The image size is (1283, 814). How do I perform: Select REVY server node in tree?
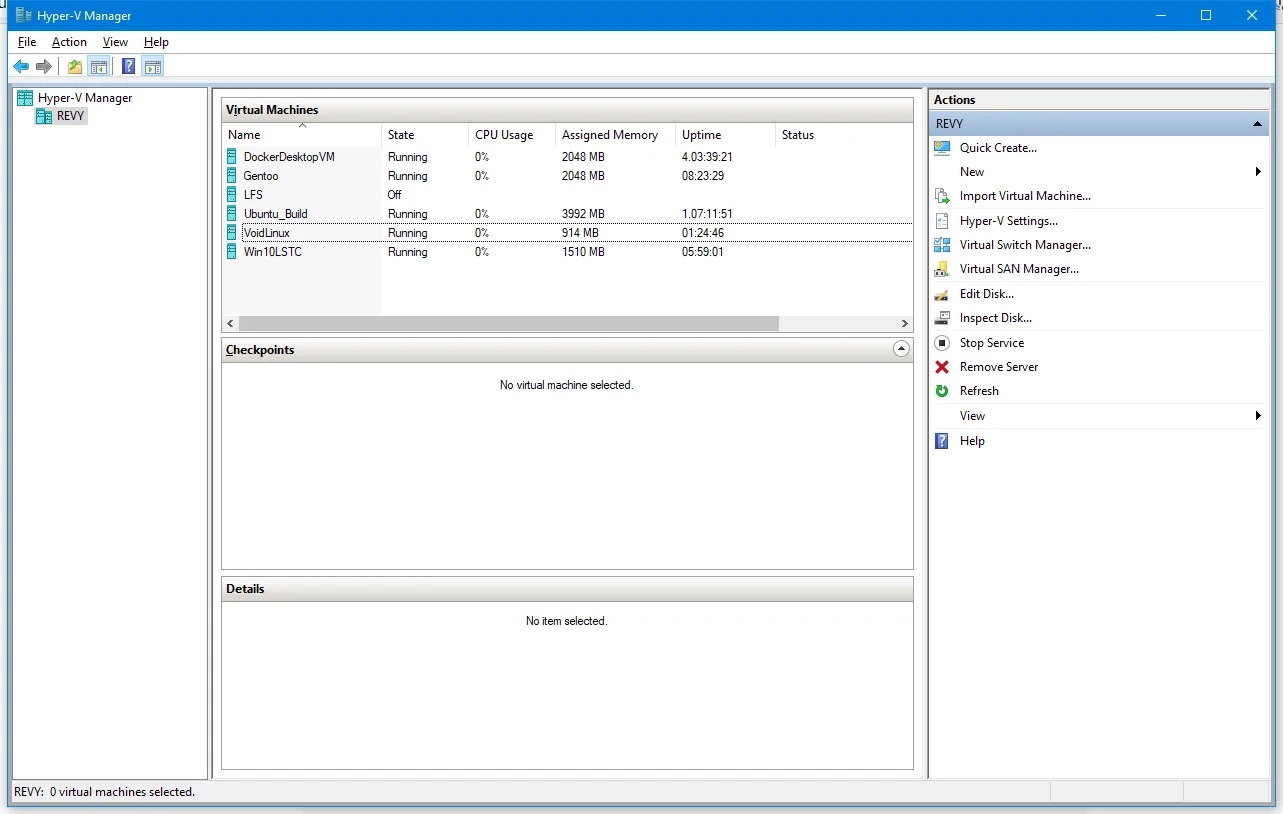(71, 116)
